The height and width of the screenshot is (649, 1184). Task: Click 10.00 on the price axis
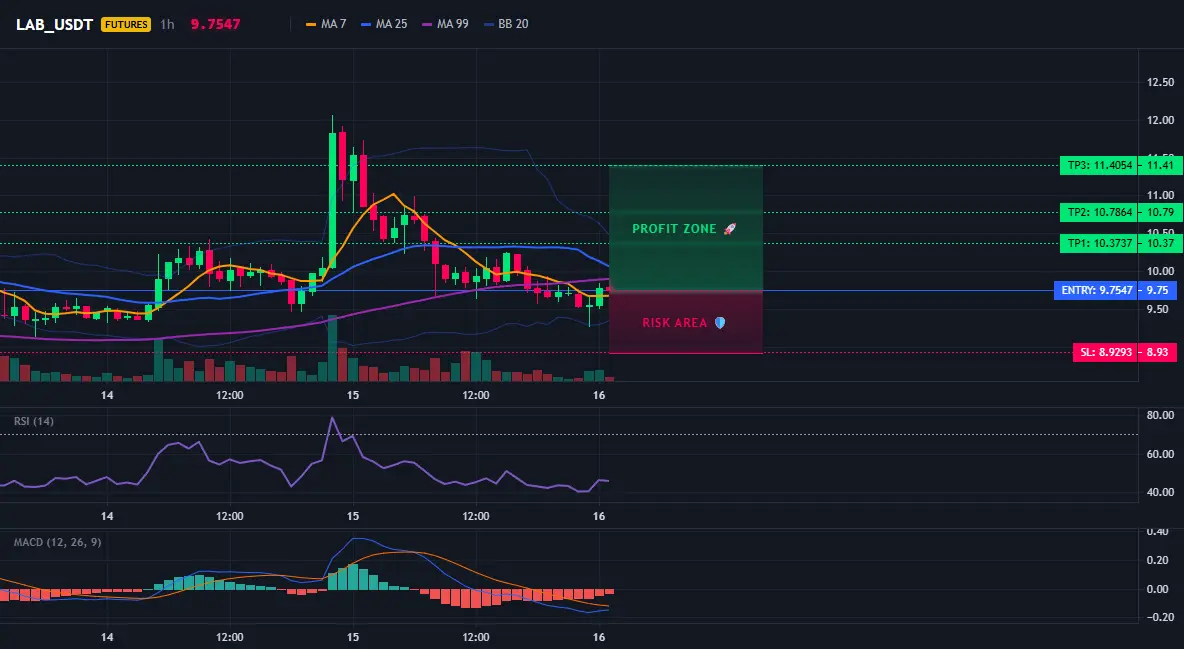pos(1160,271)
